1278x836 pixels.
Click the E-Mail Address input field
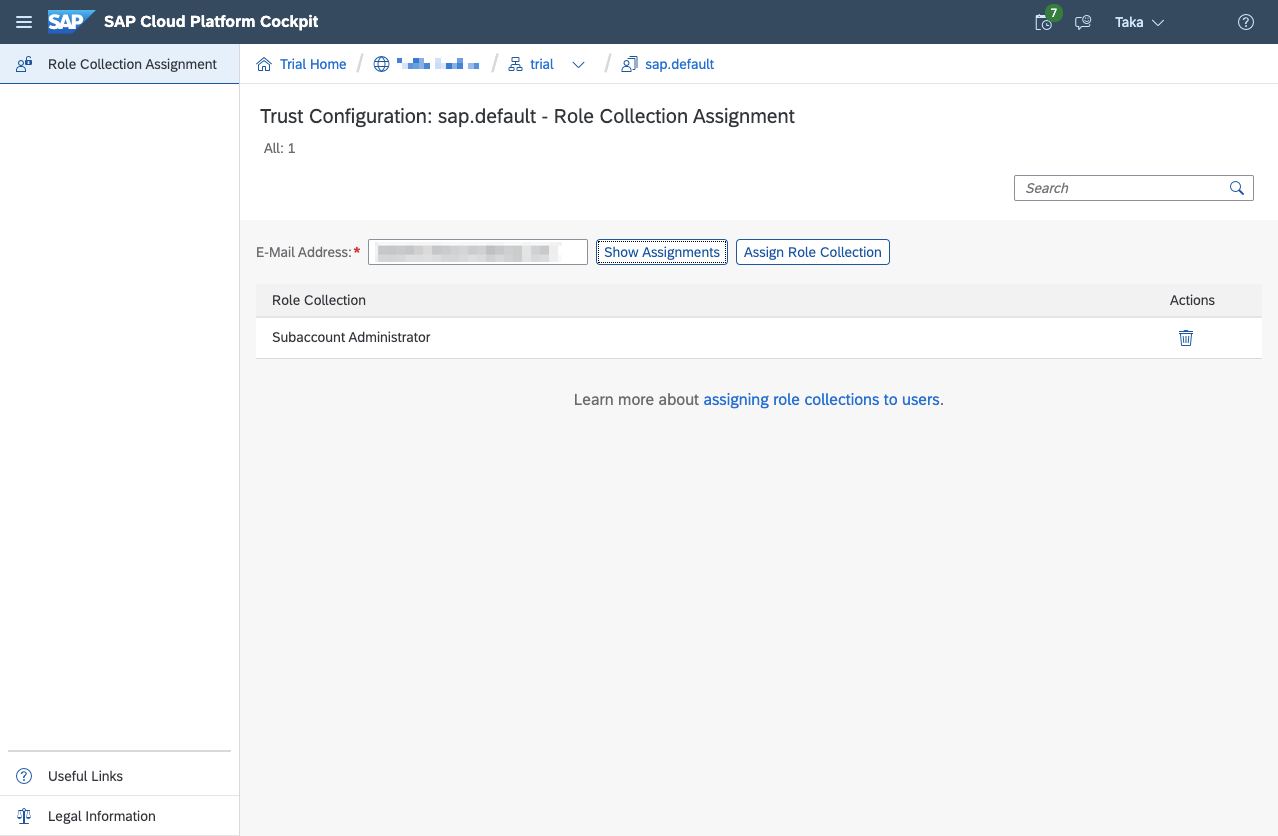(x=477, y=252)
